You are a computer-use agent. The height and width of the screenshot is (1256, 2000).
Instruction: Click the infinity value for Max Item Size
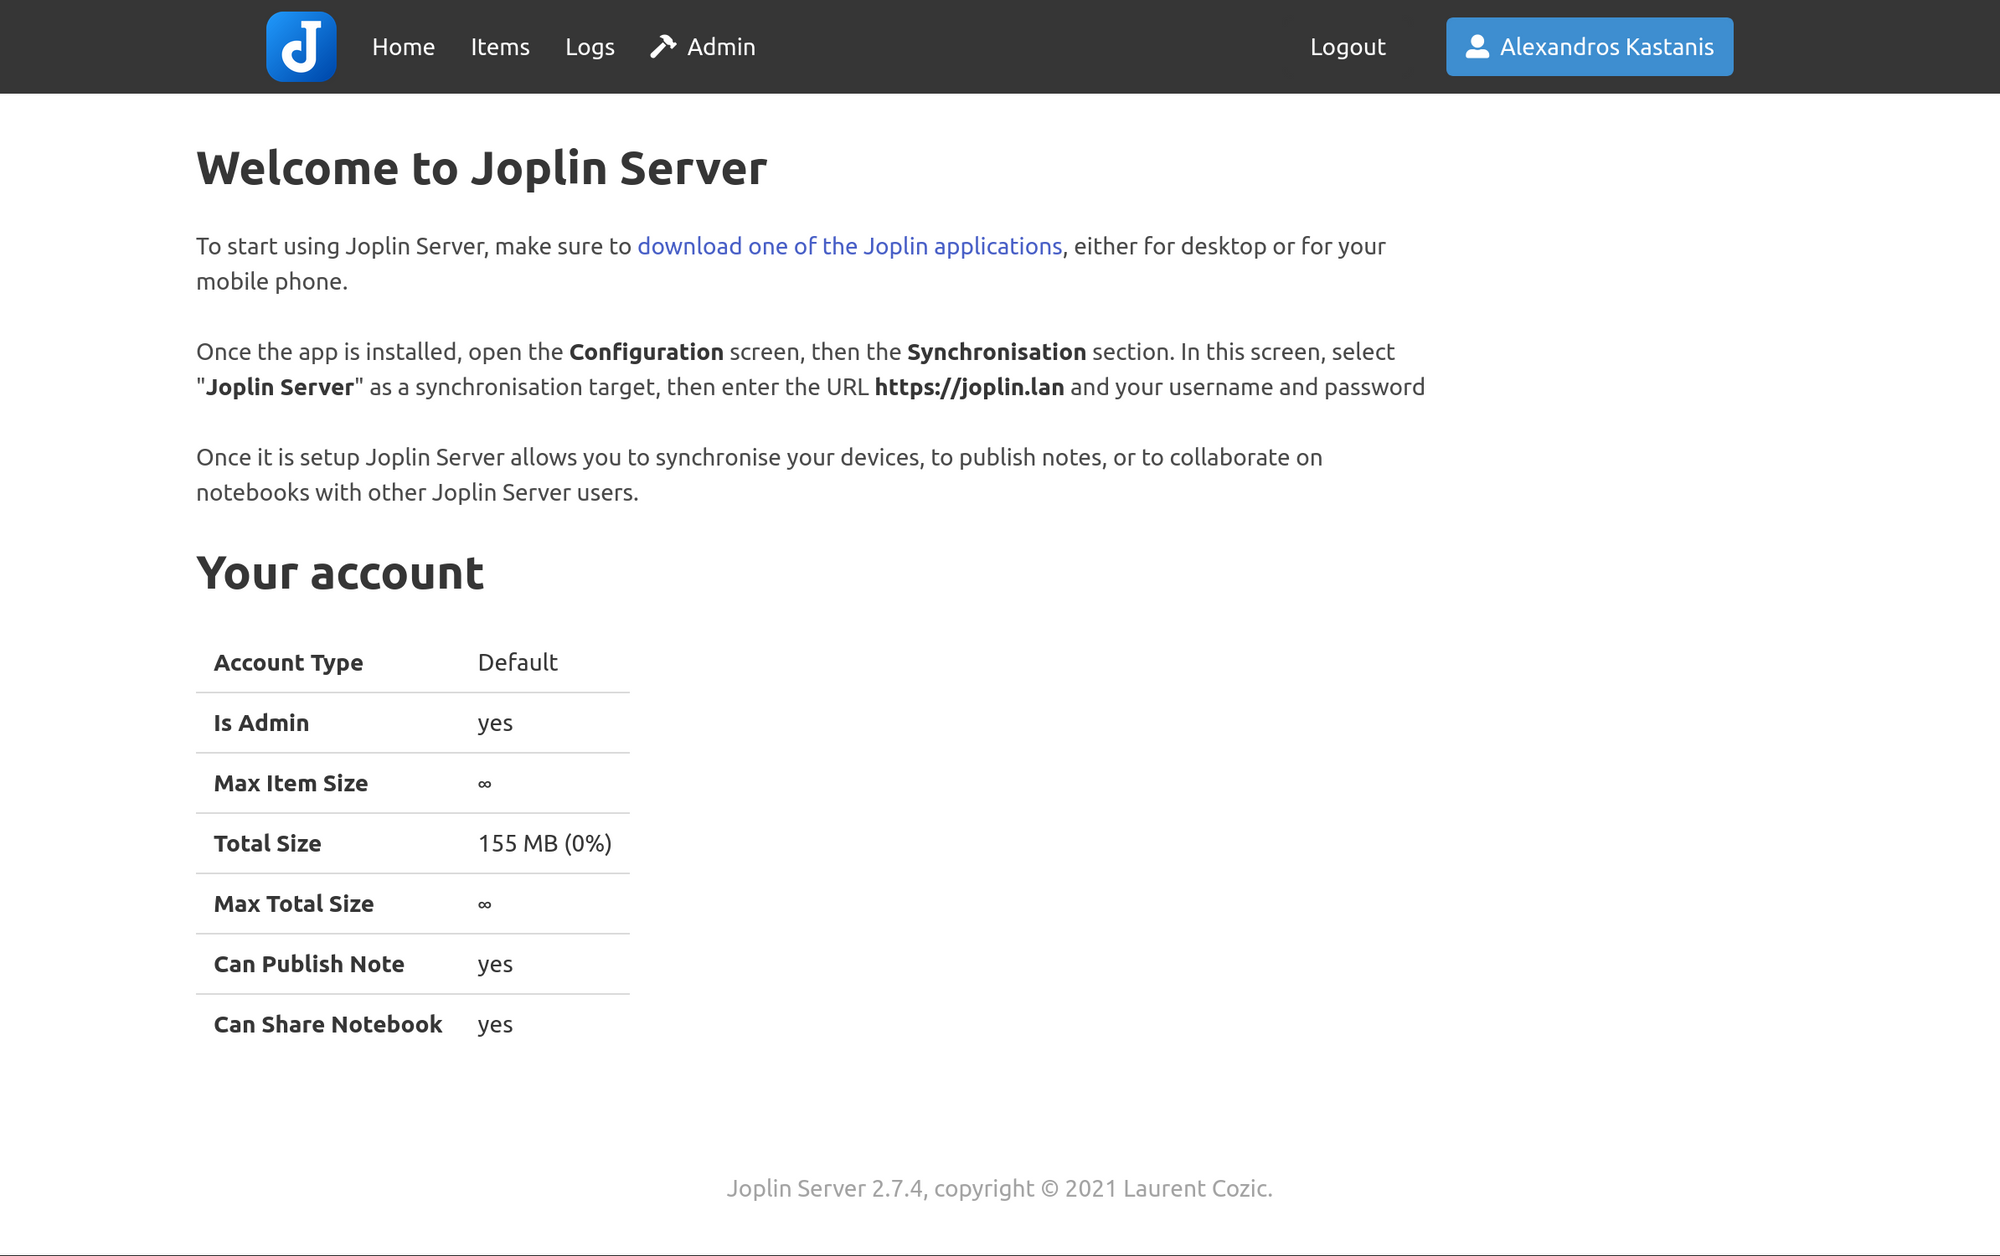pyautogui.click(x=485, y=784)
